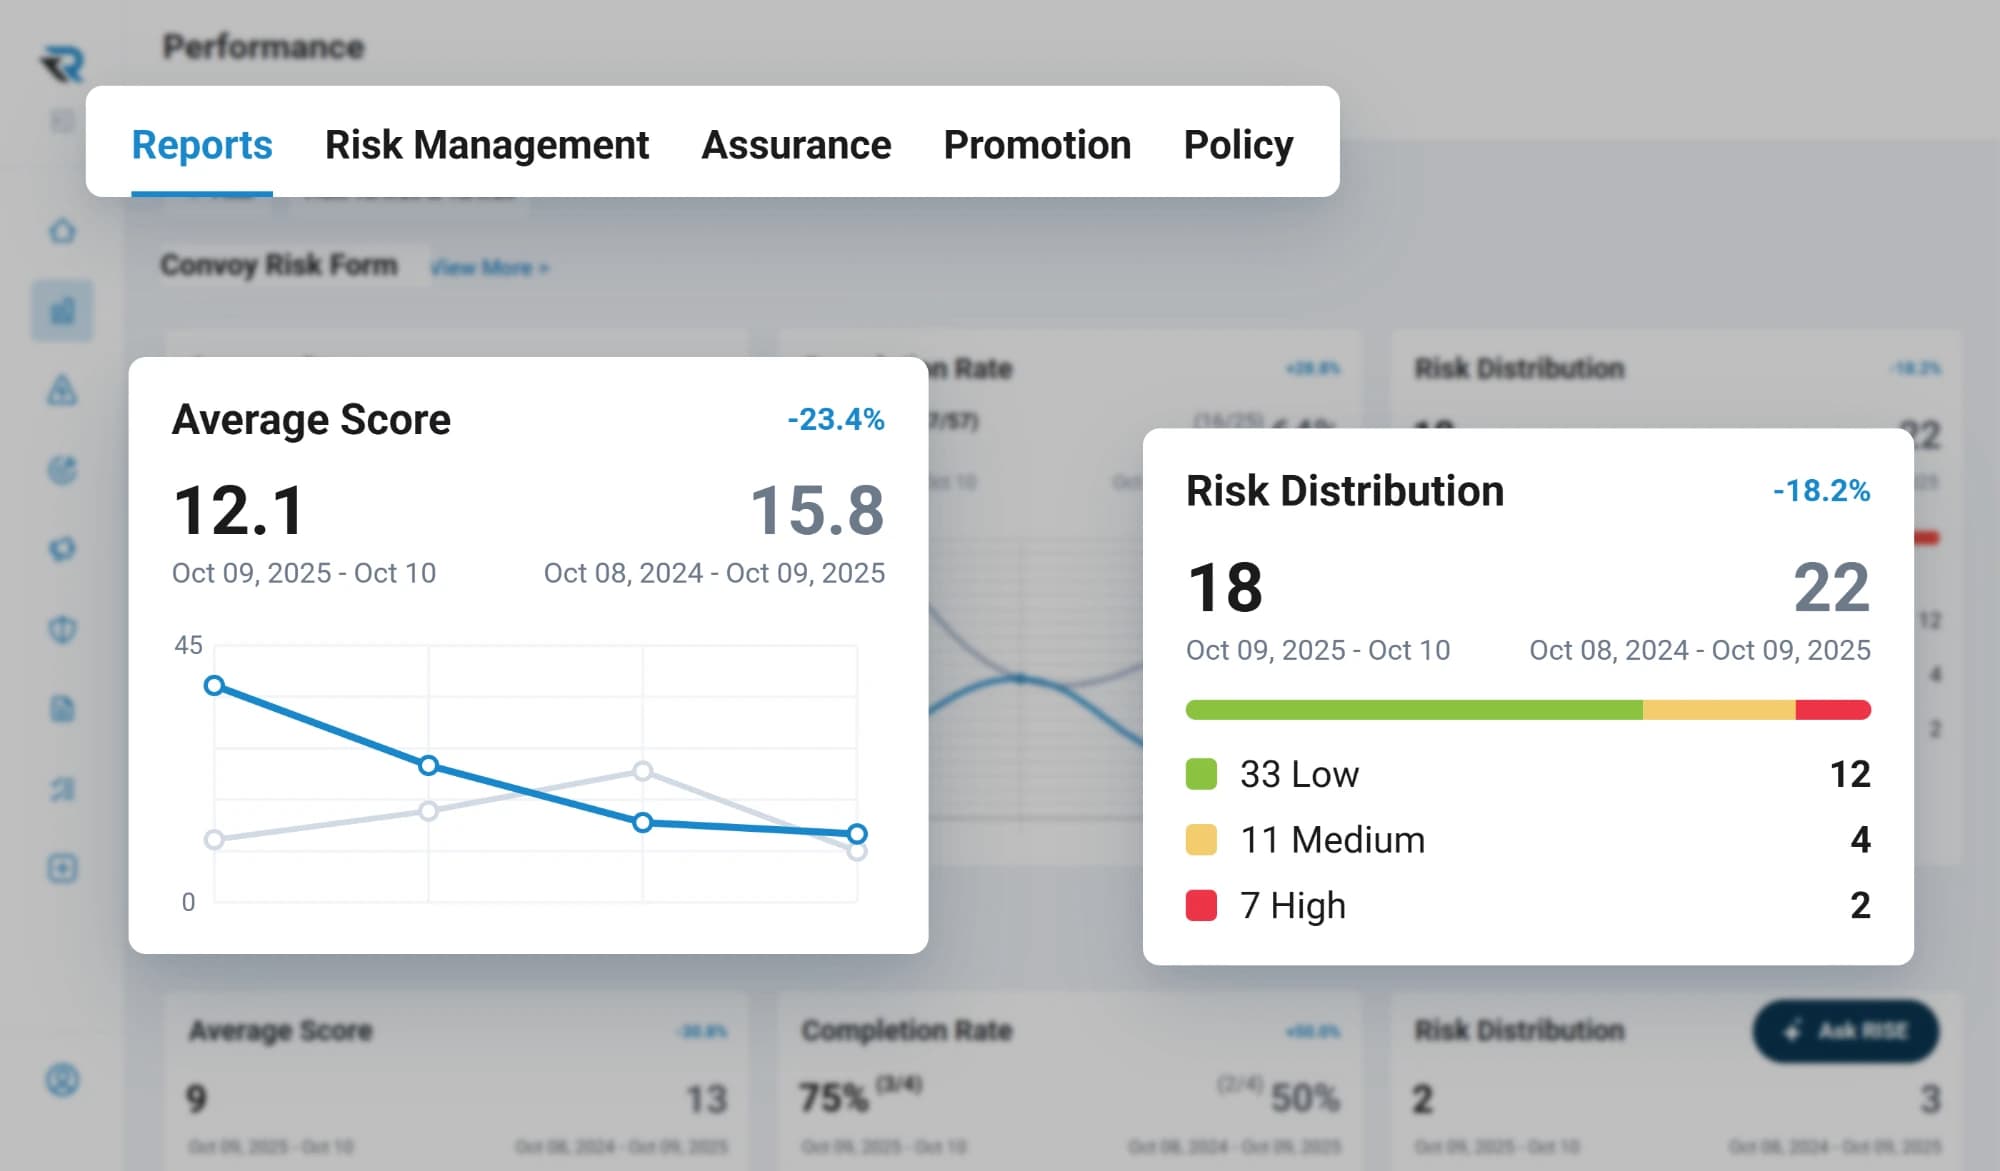The width and height of the screenshot is (2000, 1171).
Task: Click the Ask RISE button
Action: pos(1846,1030)
